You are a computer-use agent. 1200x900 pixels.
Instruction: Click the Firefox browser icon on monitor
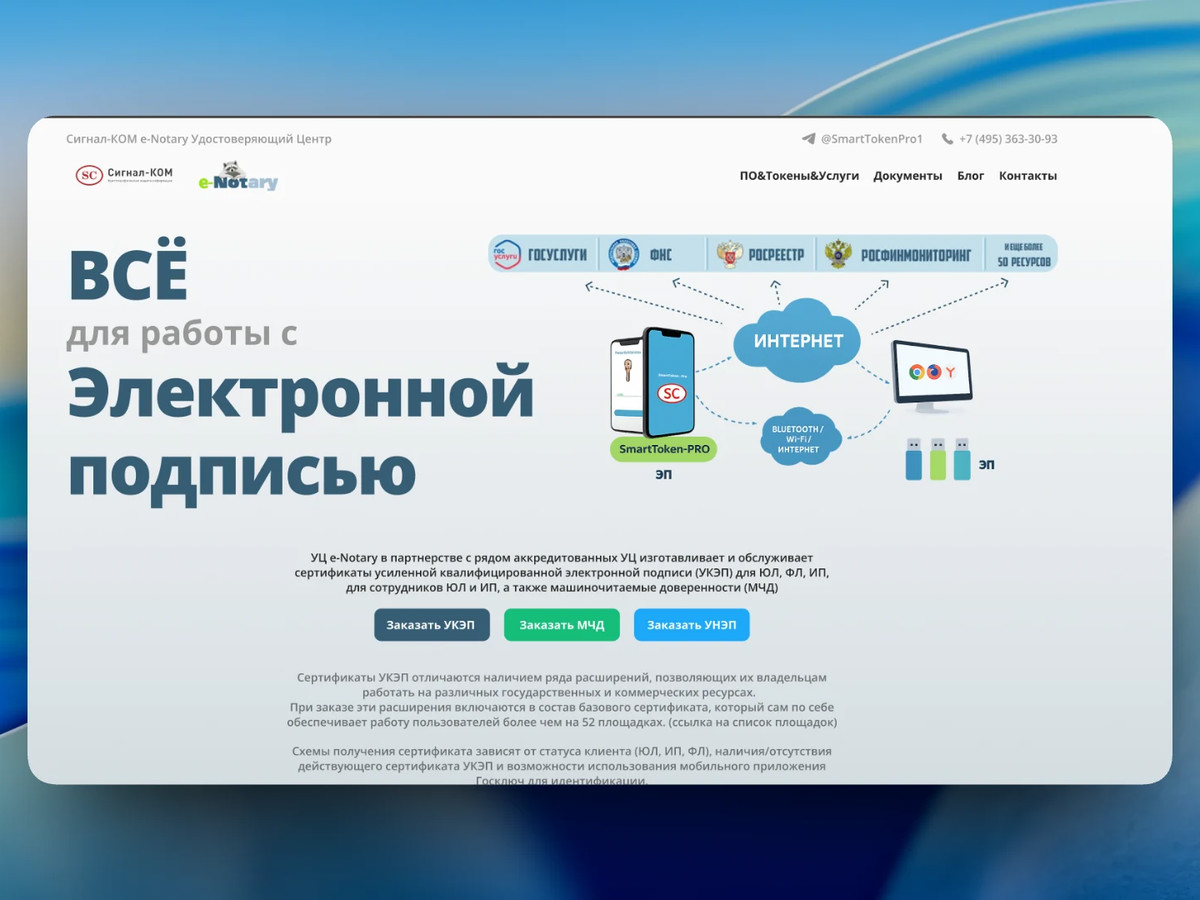(934, 372)
